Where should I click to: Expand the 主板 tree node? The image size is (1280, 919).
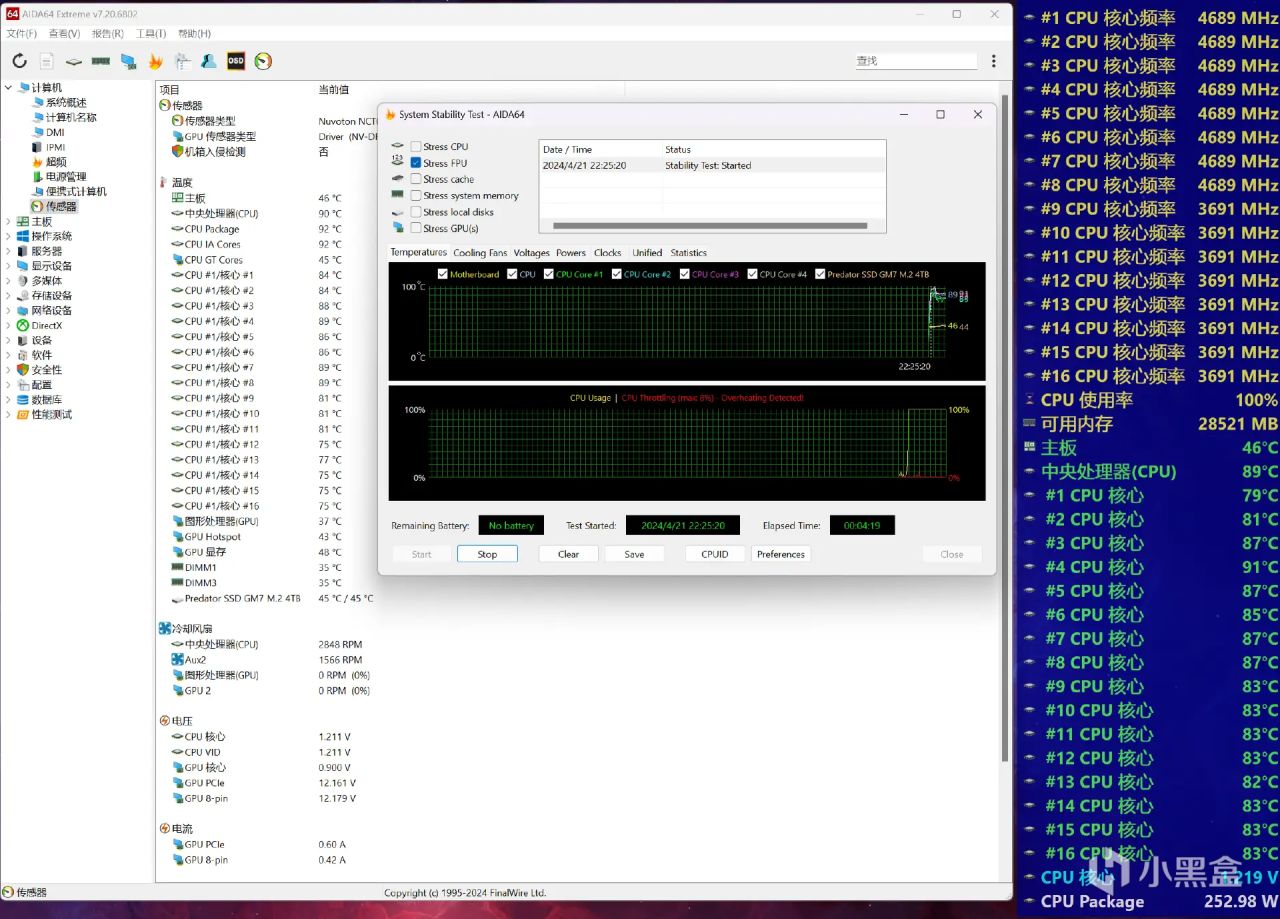tap(8, 222)
